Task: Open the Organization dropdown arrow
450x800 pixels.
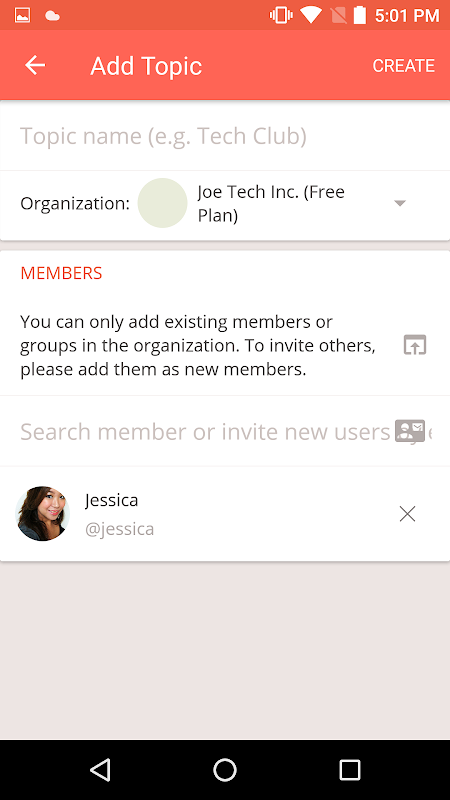Action: coord(400,203)
